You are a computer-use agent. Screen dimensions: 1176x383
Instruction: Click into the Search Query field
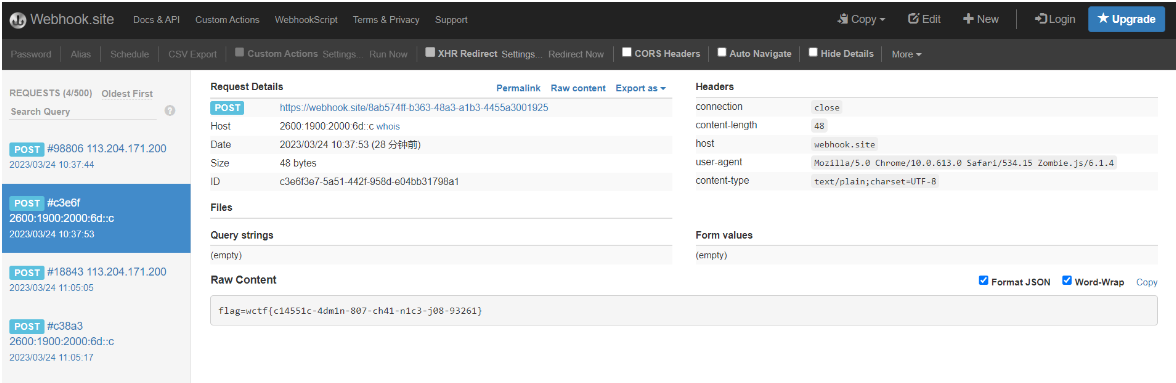(x=83, y=112)
